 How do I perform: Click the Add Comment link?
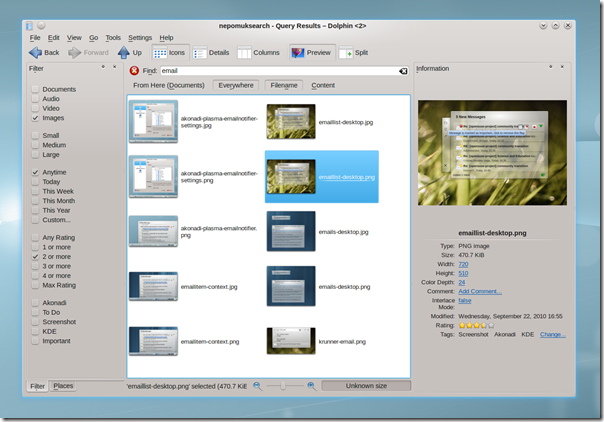point(480,291)
